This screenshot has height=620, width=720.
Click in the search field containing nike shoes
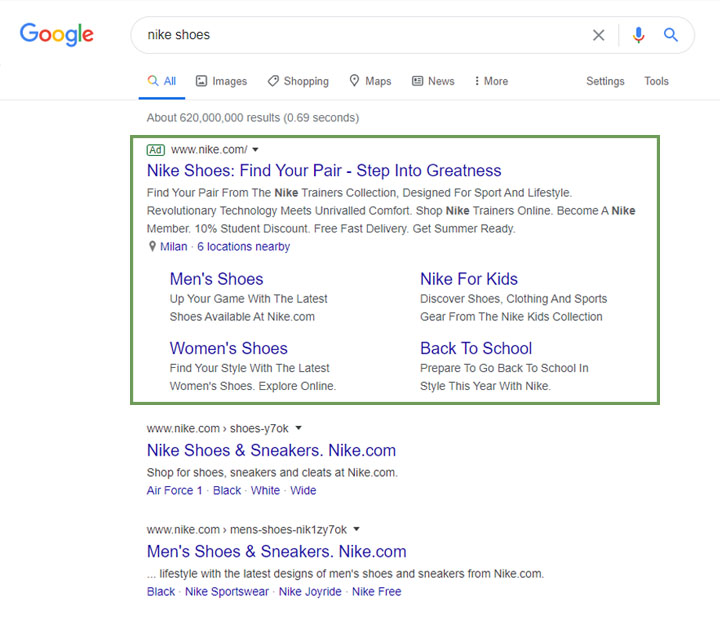pyautogui.click(x=360, y=35)
